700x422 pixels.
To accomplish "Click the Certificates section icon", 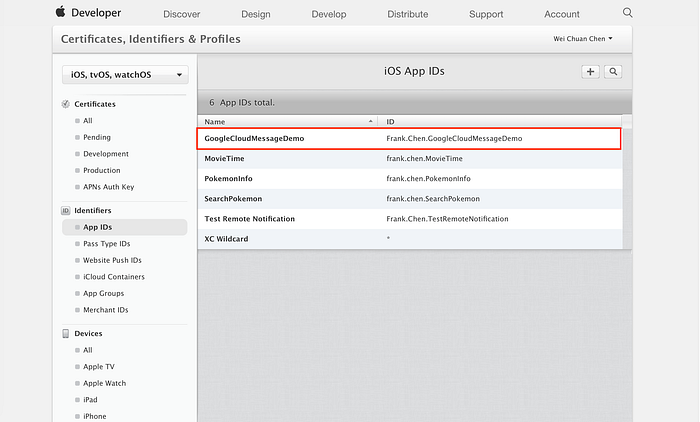I will (x=66, y=104).
